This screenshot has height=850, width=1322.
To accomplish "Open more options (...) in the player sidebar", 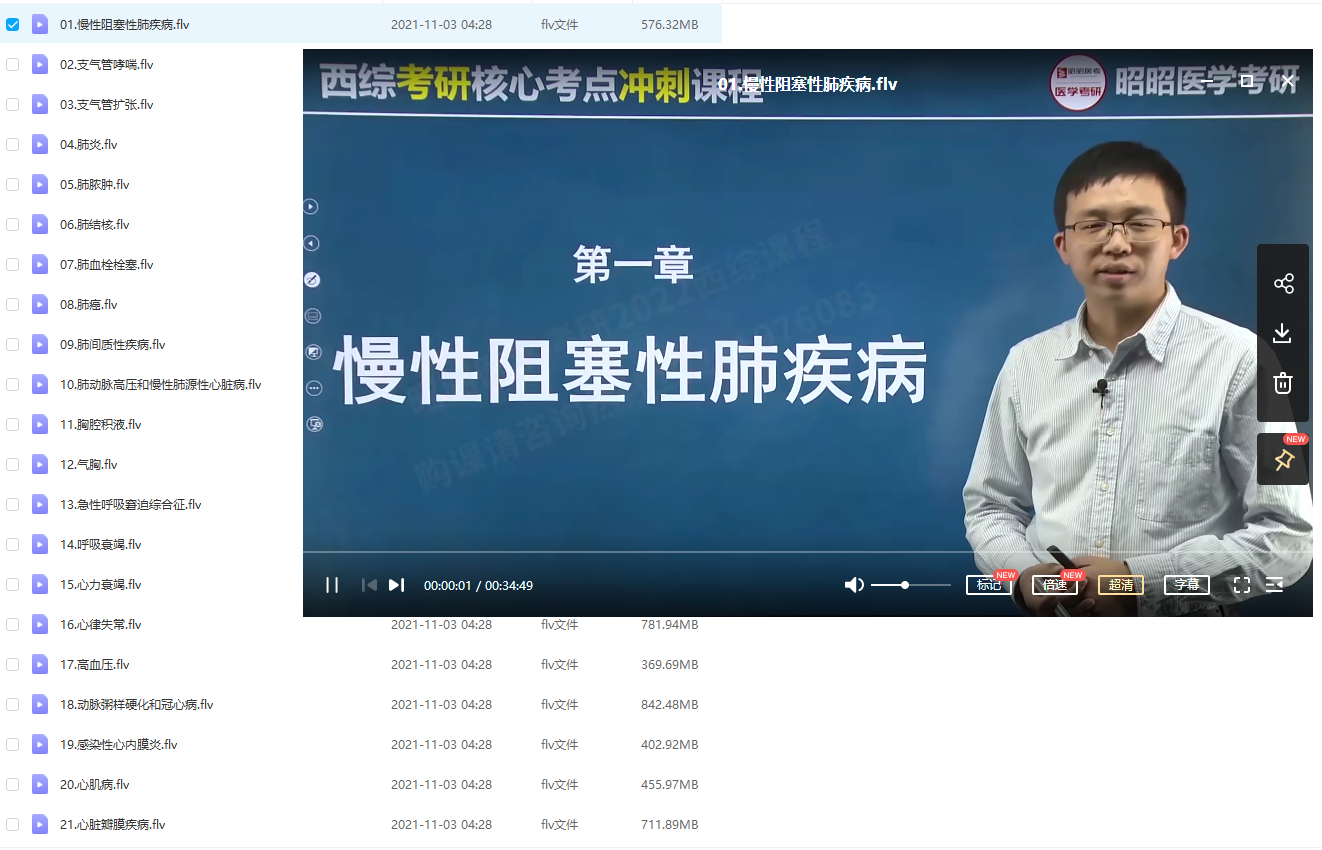I will 310,387.
